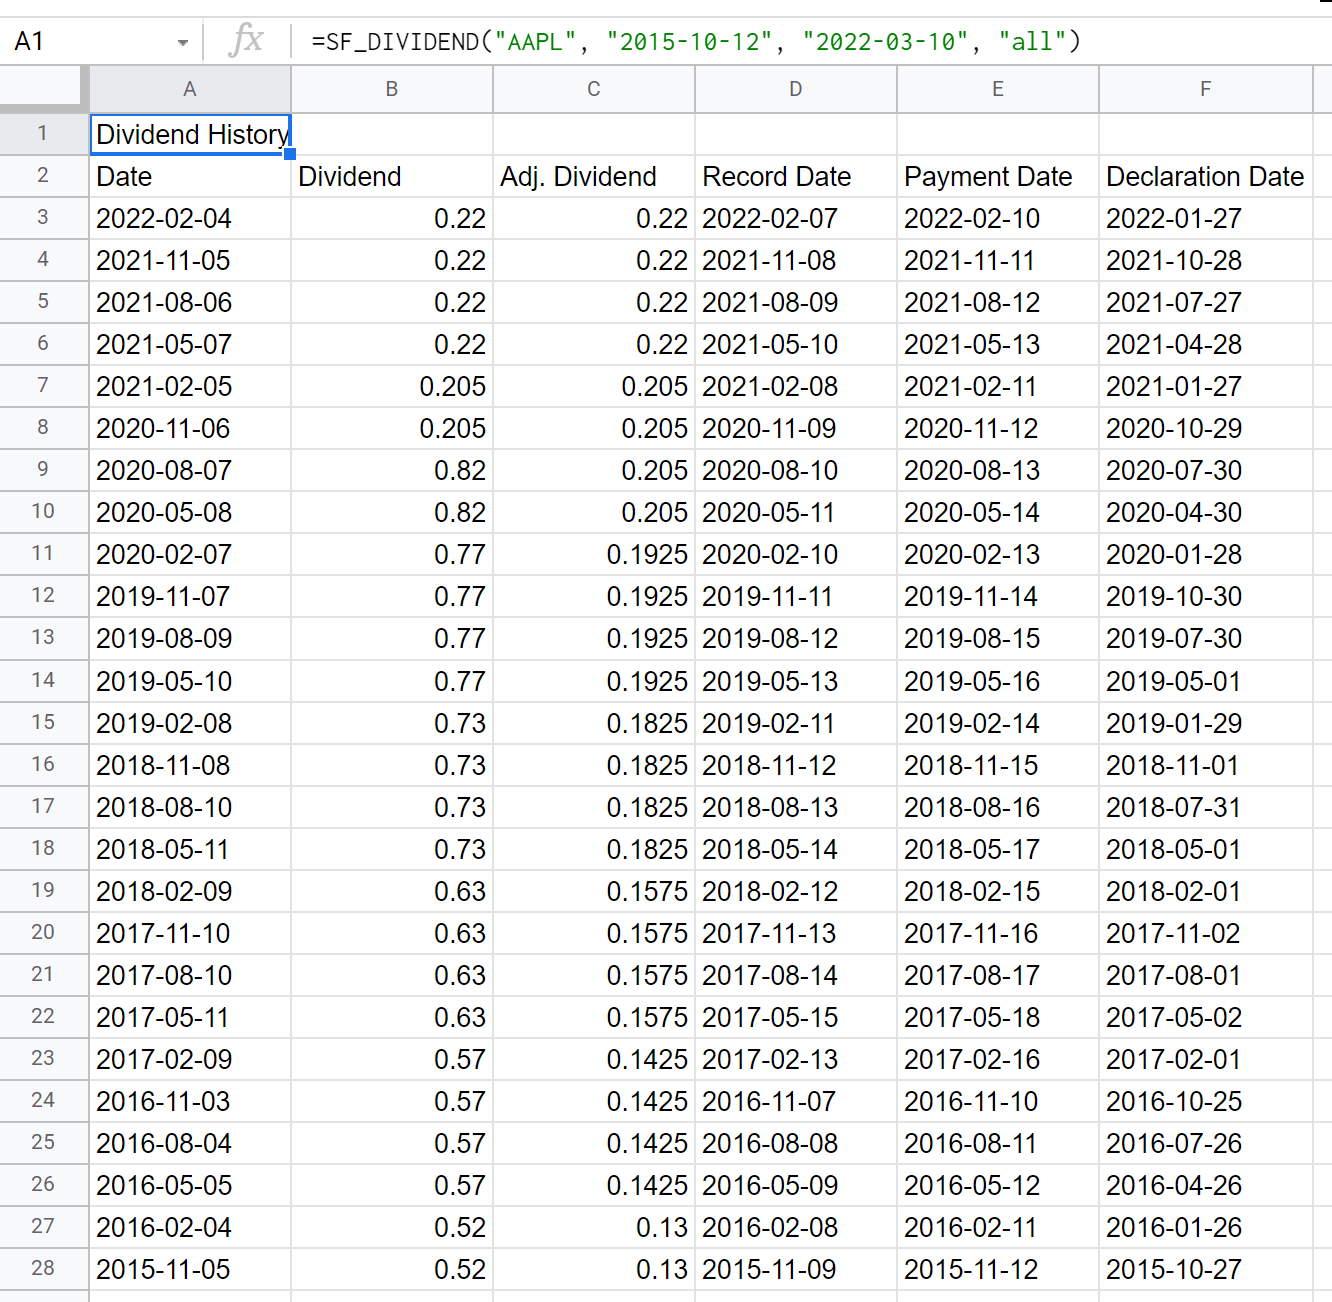Viewport: 1332px width, 1302px height.
Task: Select payment date 2019-08-15
Action: [998, 638]
